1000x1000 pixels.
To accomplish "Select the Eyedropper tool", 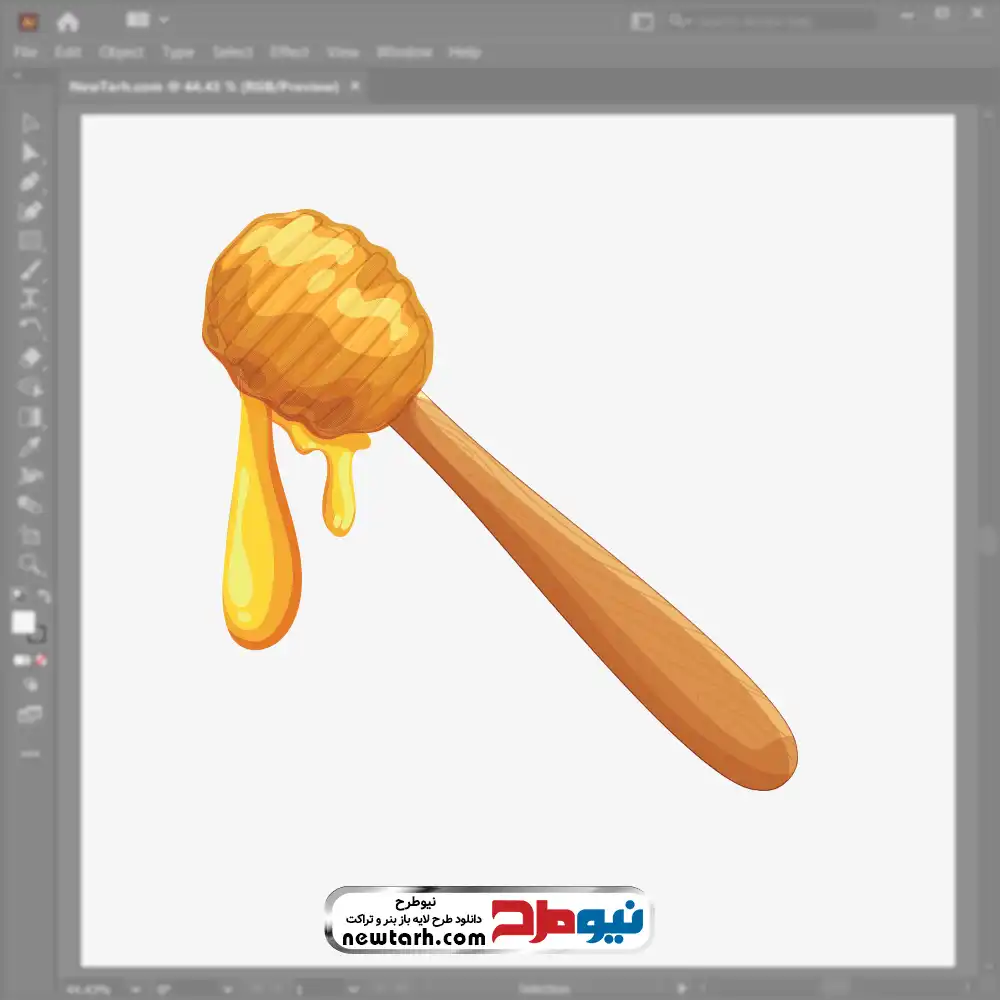I will click(30, 446).
